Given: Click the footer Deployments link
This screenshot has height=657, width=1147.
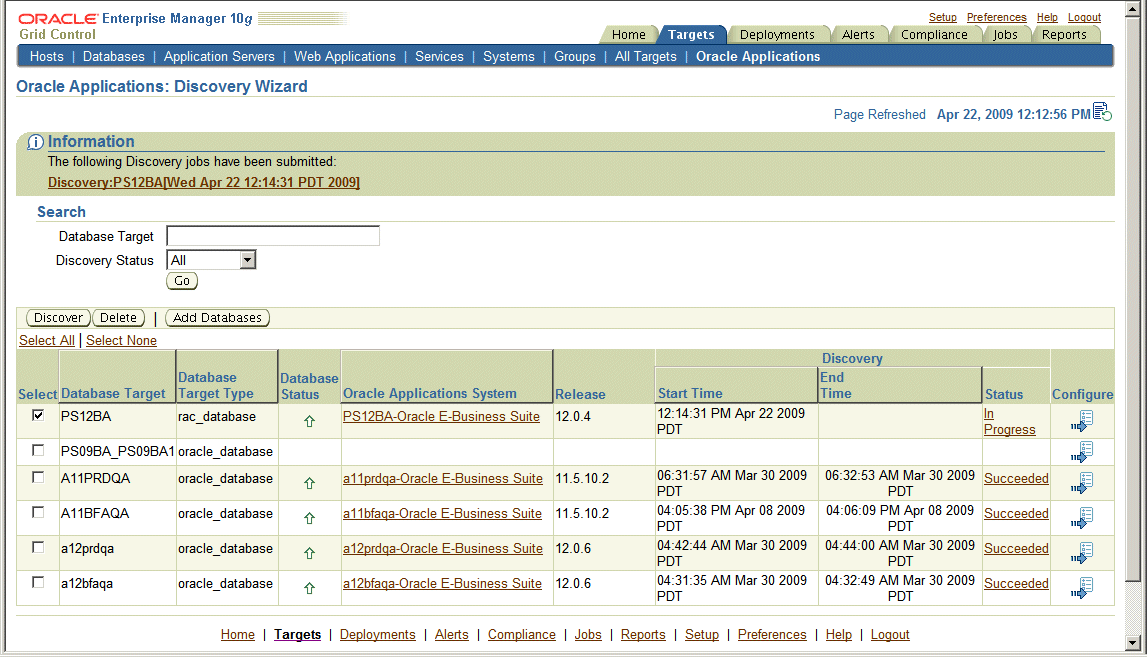Looking at the screenshot, I should click(377, 634).
